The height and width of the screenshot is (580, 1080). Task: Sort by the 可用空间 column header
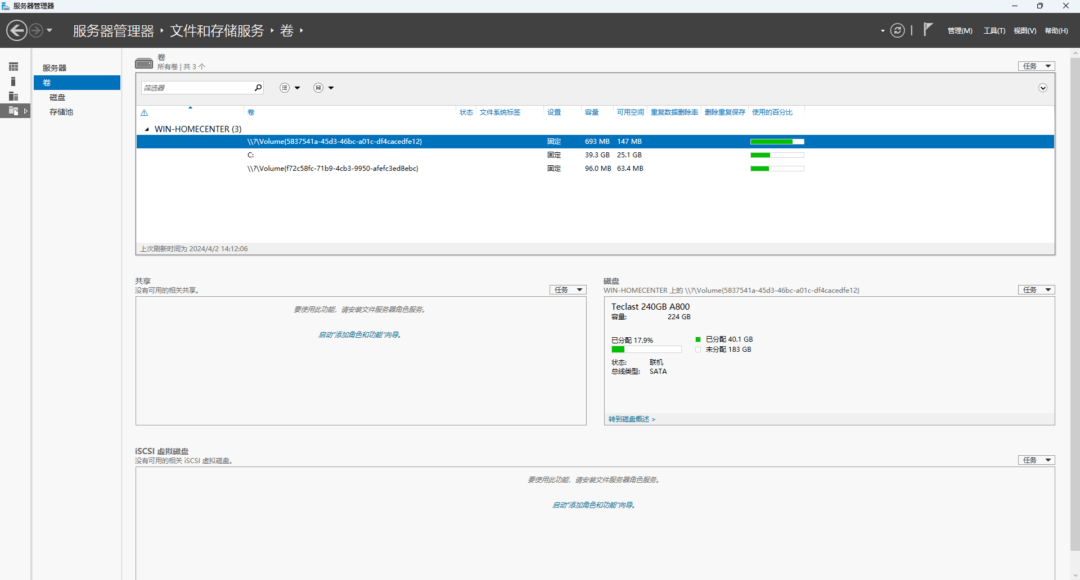click(630, 112)
